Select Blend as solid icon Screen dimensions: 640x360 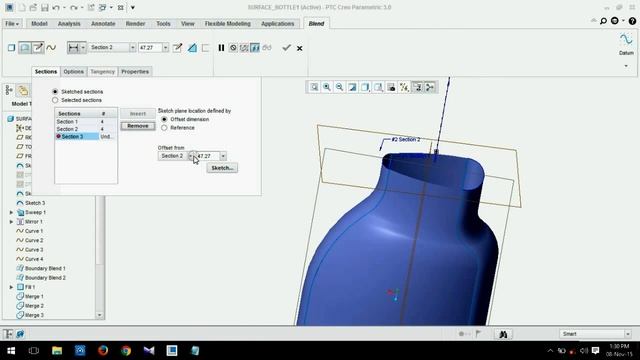click(11, 48)
